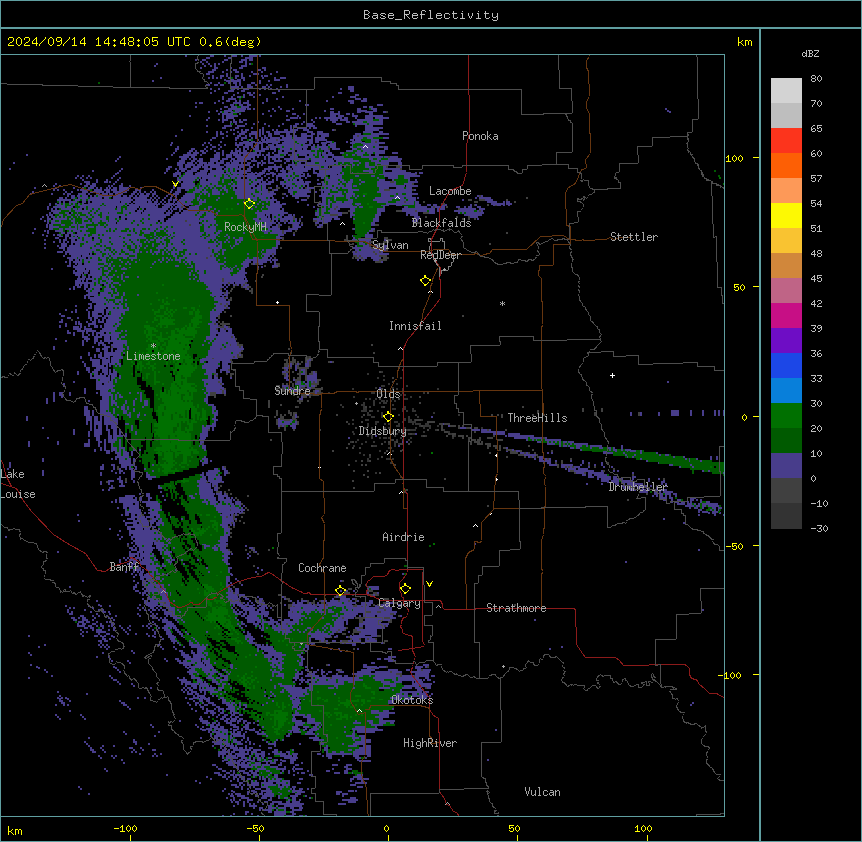Select the Lacombe city label
Screen dimensions: 862x842
450,191
